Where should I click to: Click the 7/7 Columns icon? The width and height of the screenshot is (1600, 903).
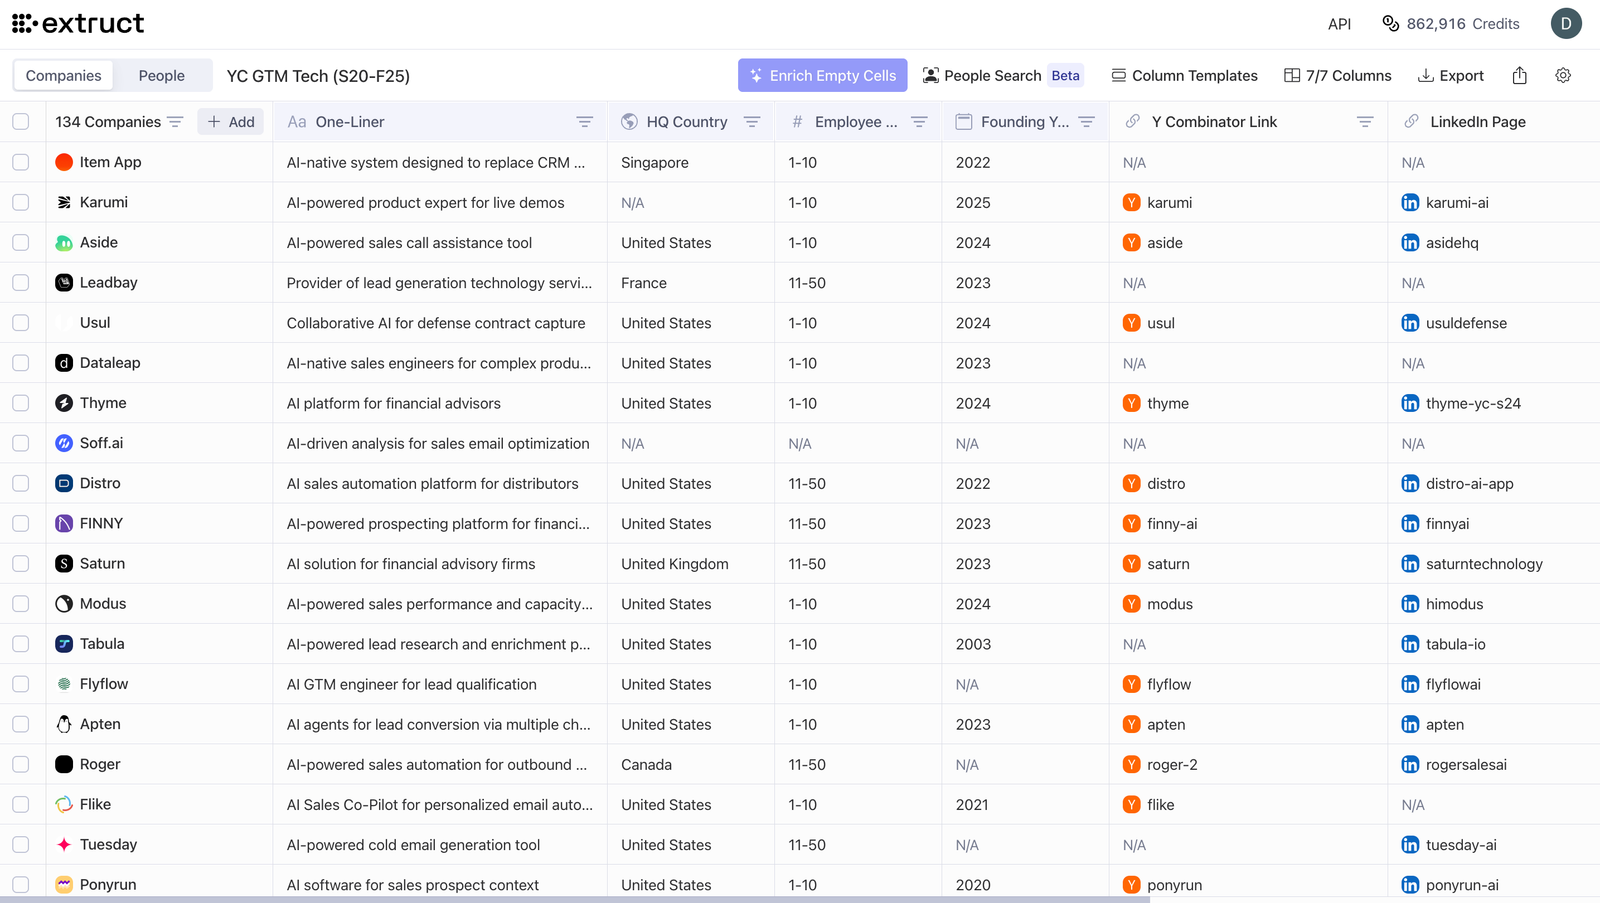1292,75
